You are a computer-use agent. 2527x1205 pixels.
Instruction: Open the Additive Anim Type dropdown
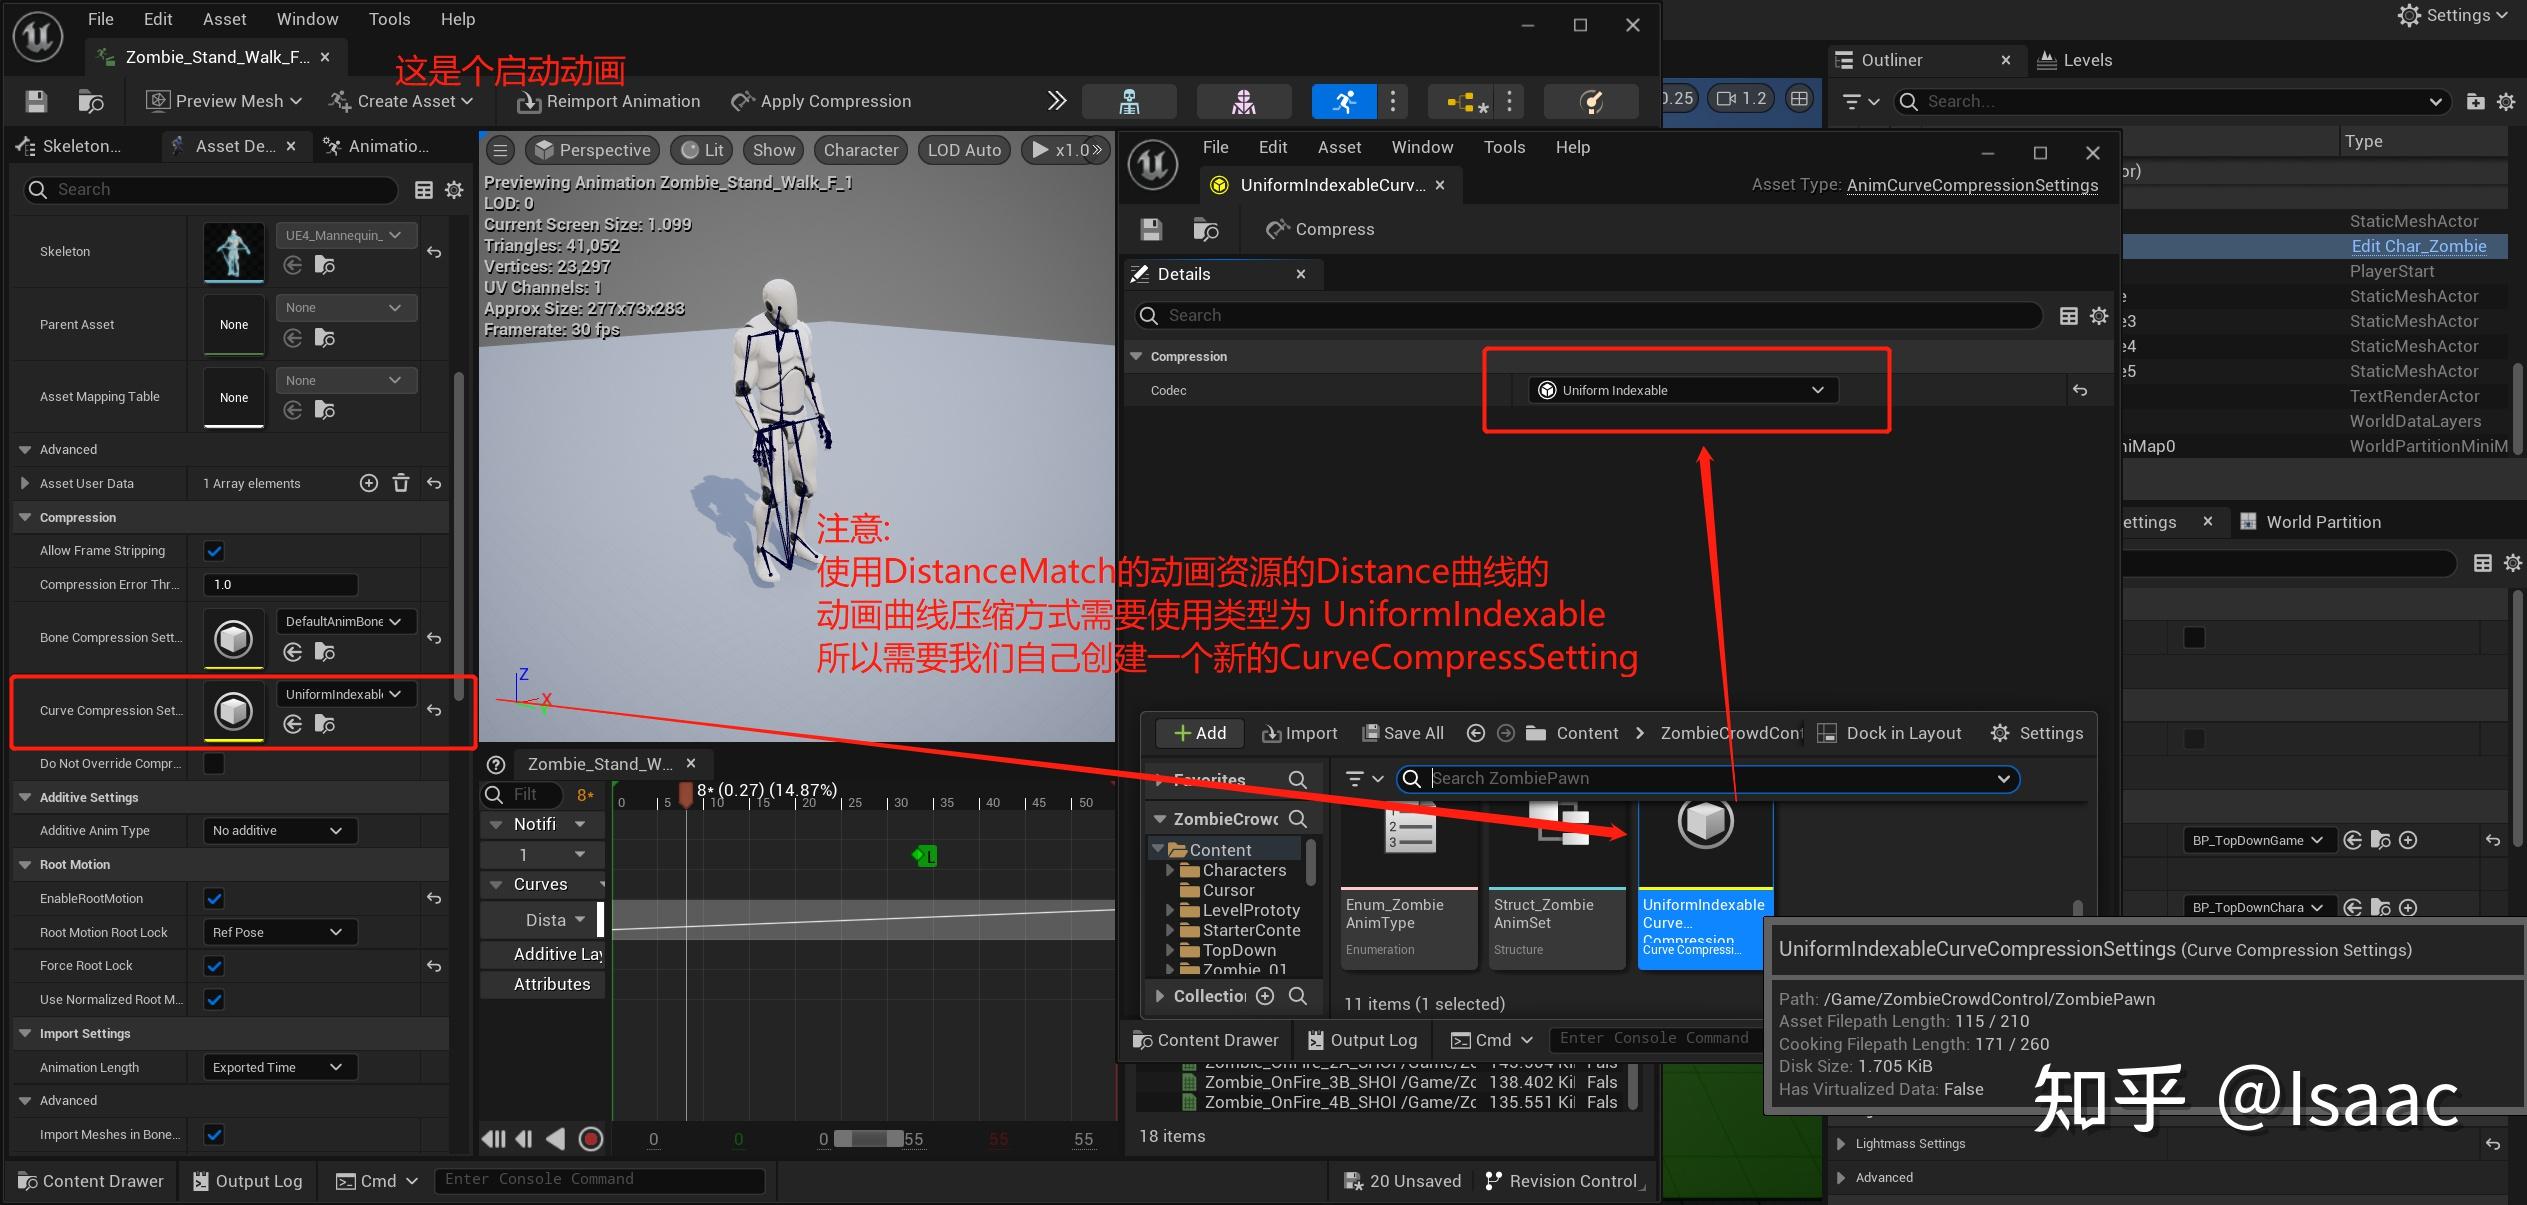pyautogui.click(x=278, y=830)
